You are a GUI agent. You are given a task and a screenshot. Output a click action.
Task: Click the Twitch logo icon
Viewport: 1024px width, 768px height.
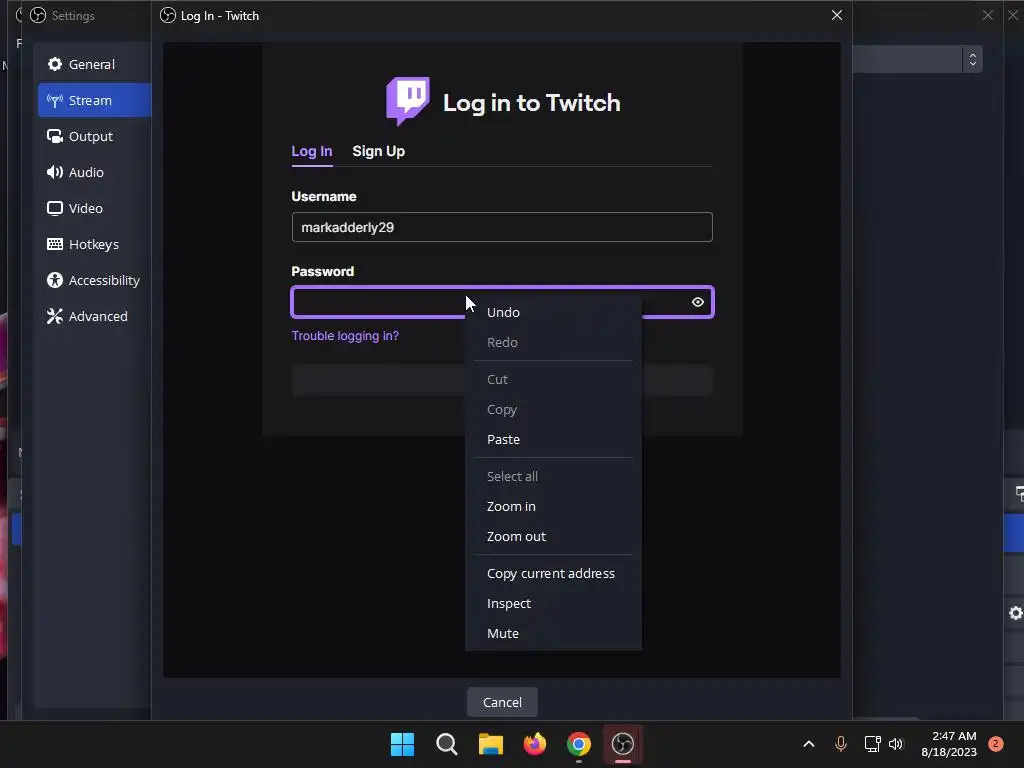coord(408,101)
